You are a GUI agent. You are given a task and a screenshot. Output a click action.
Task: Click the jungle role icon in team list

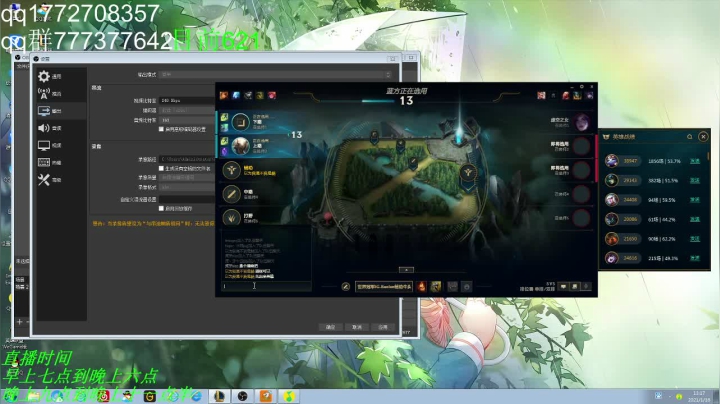point(231,218)
